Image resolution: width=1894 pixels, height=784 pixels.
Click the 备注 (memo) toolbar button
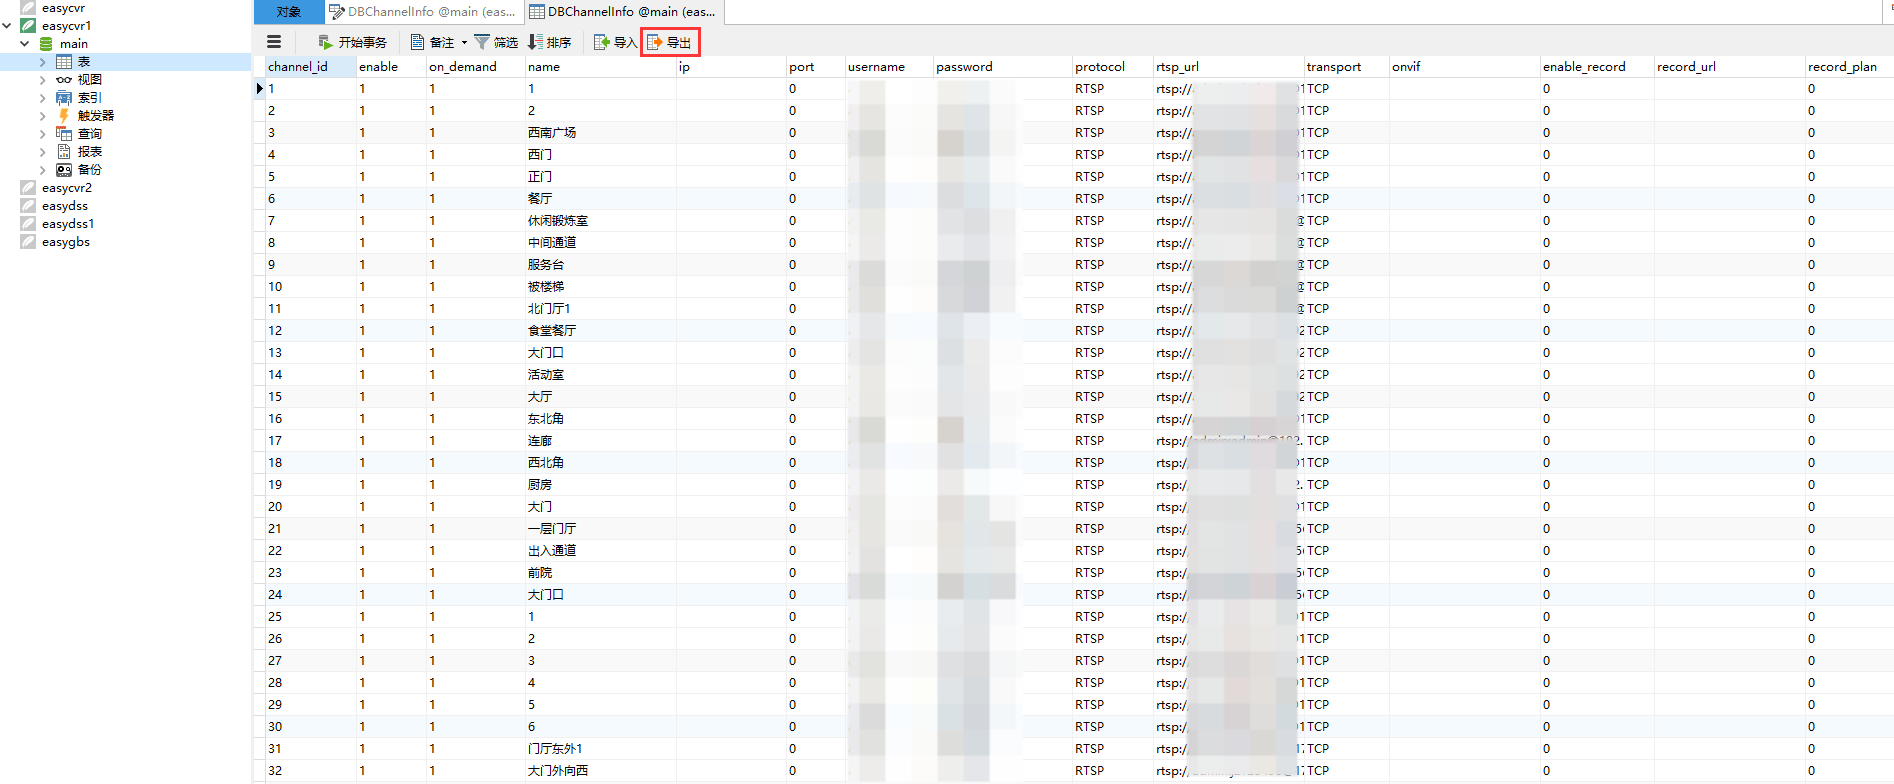432,42
